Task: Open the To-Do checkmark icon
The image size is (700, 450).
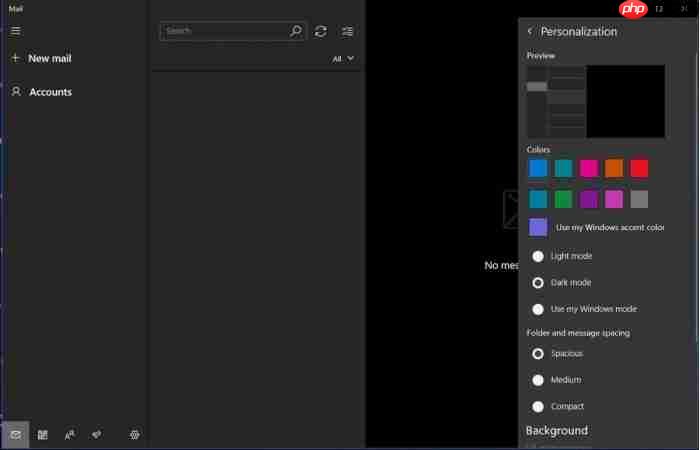Action: coord(96,434)
